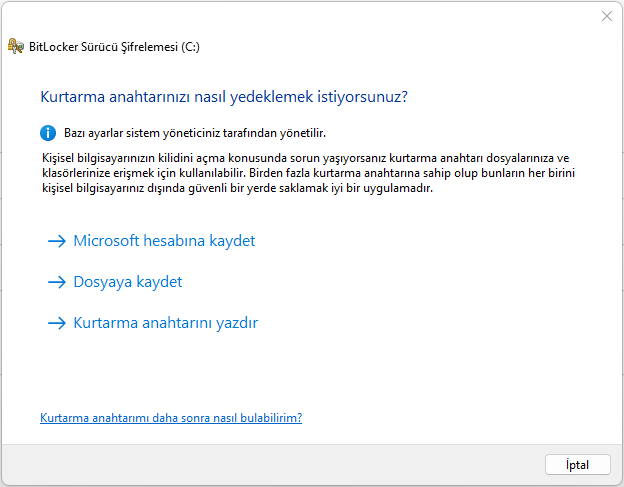624x487 pixels.
Task: Click the BitLocker key icon in title
Action: (16, 47)
